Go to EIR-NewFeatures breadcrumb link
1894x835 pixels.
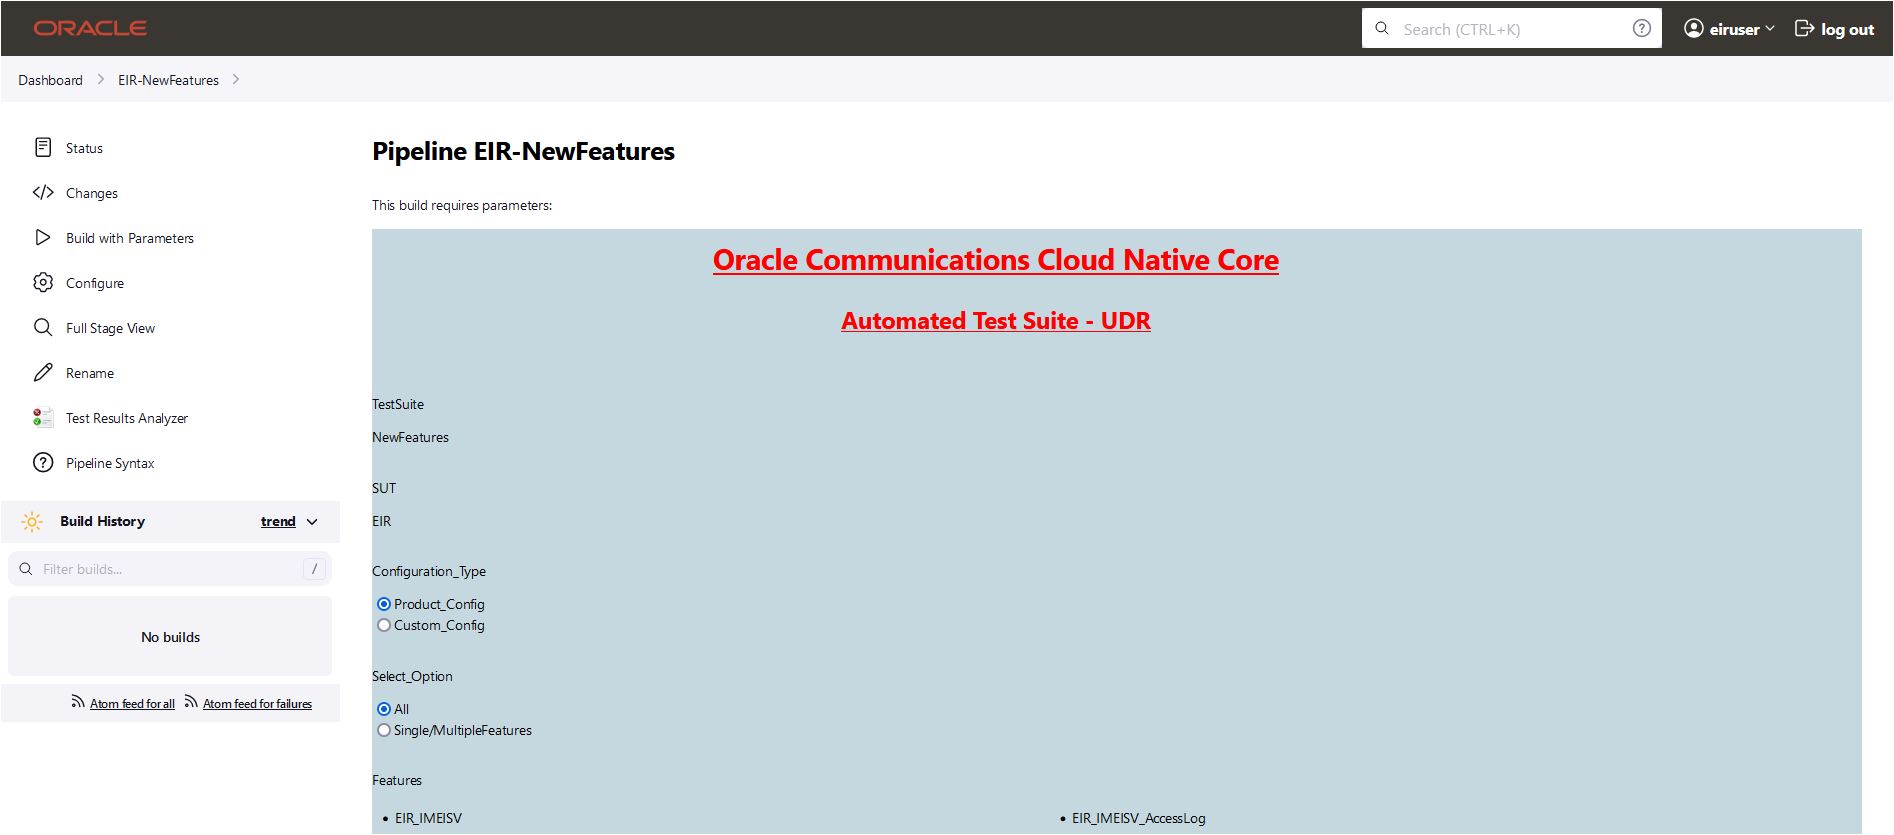coord(168,80)
